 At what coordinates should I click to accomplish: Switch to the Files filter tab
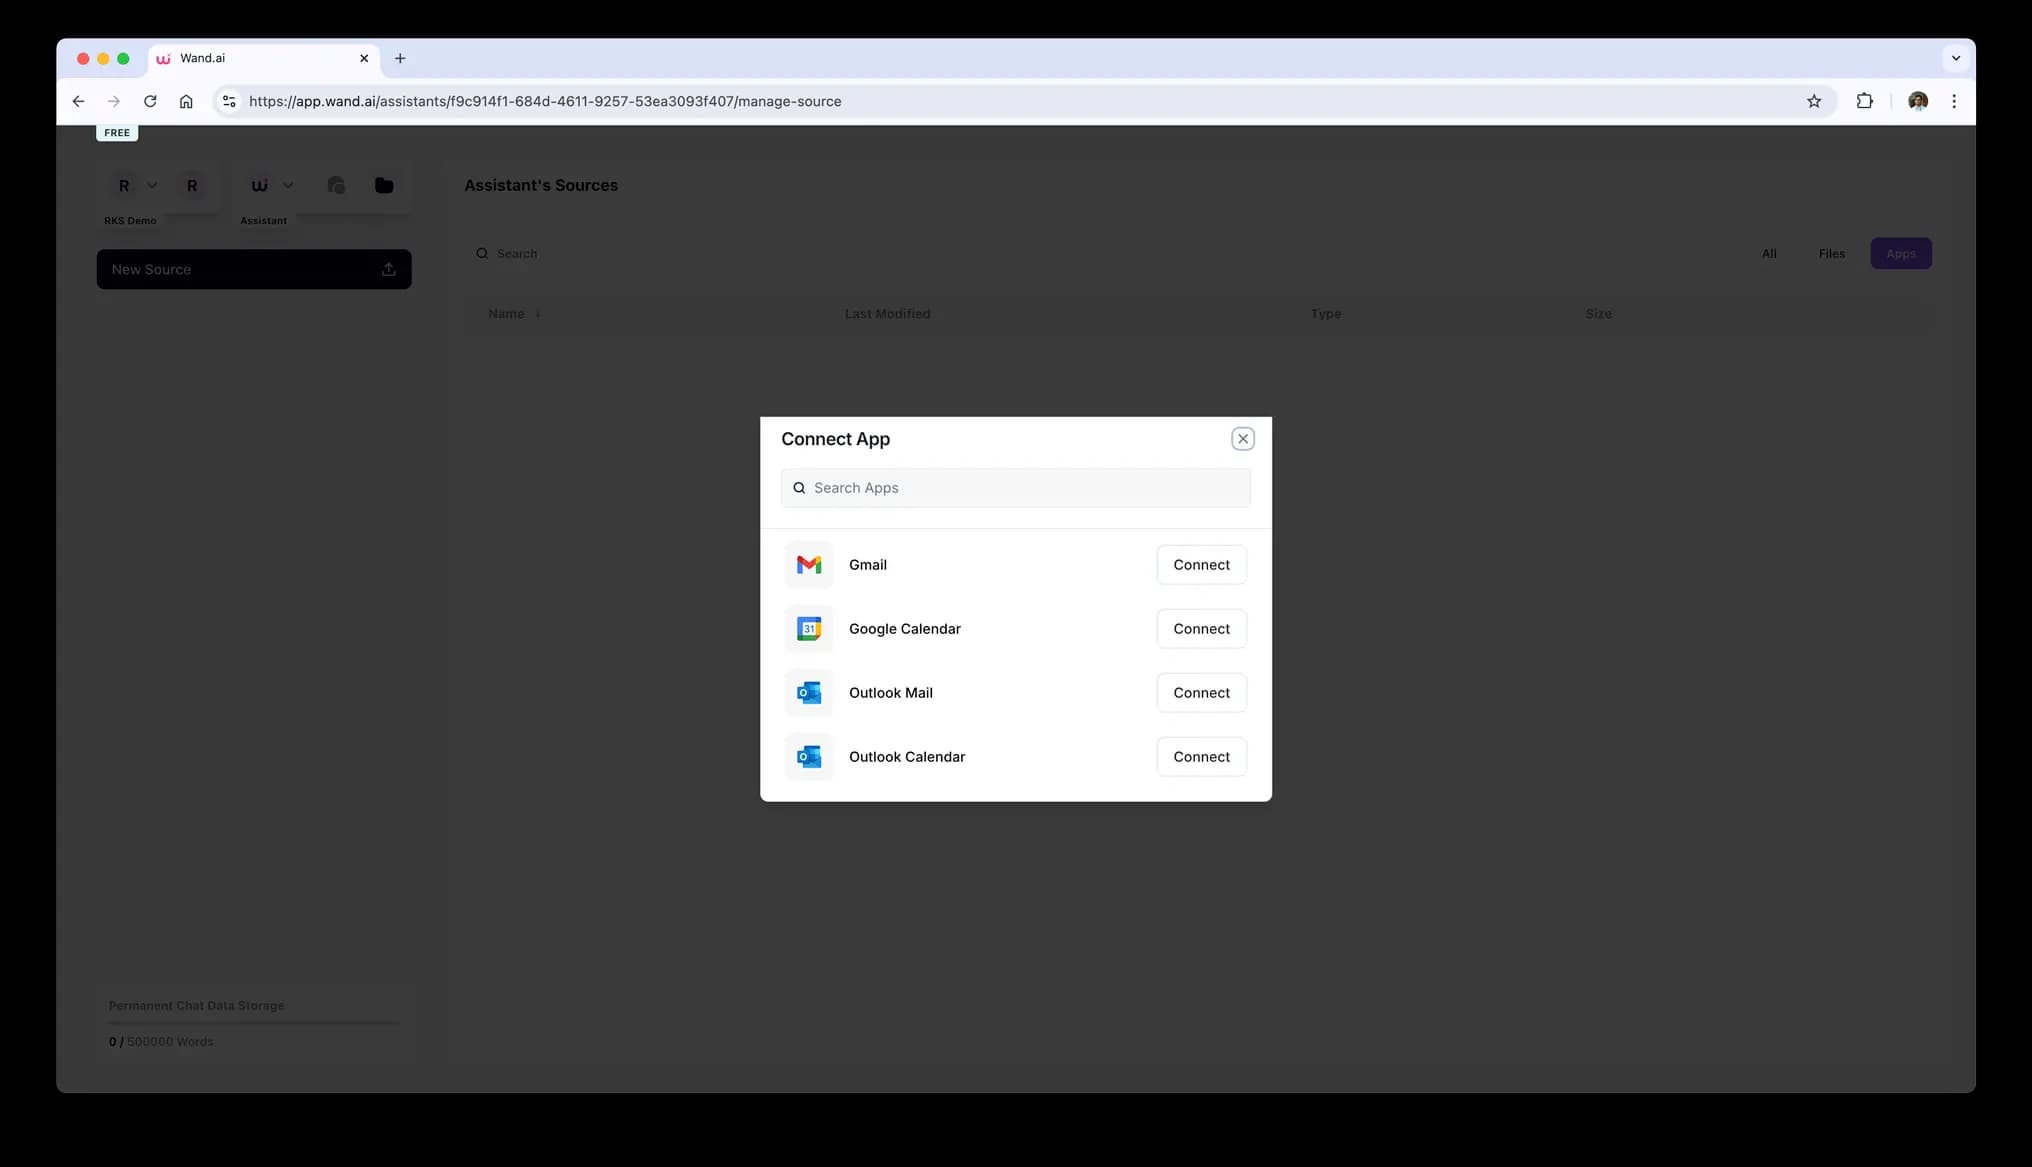coord(1831,254)
